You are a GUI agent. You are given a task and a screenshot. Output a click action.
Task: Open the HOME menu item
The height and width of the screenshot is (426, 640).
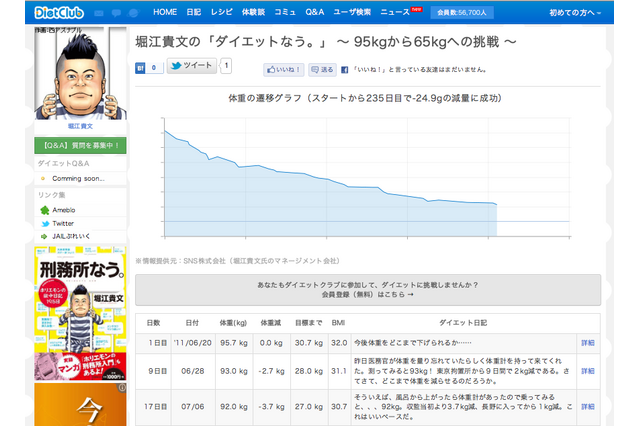165,12
